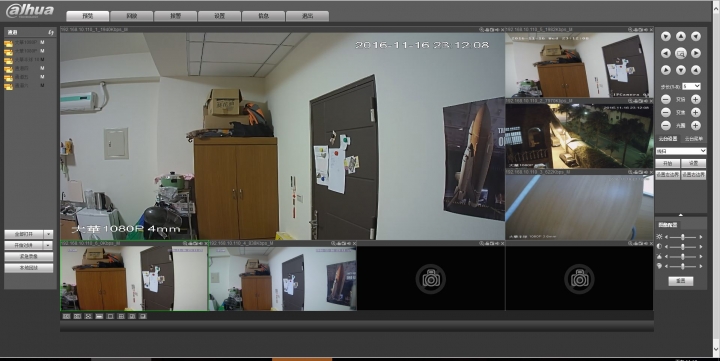Open the second top navigation tab
720x361 pixels.
[x=132, y=16]
